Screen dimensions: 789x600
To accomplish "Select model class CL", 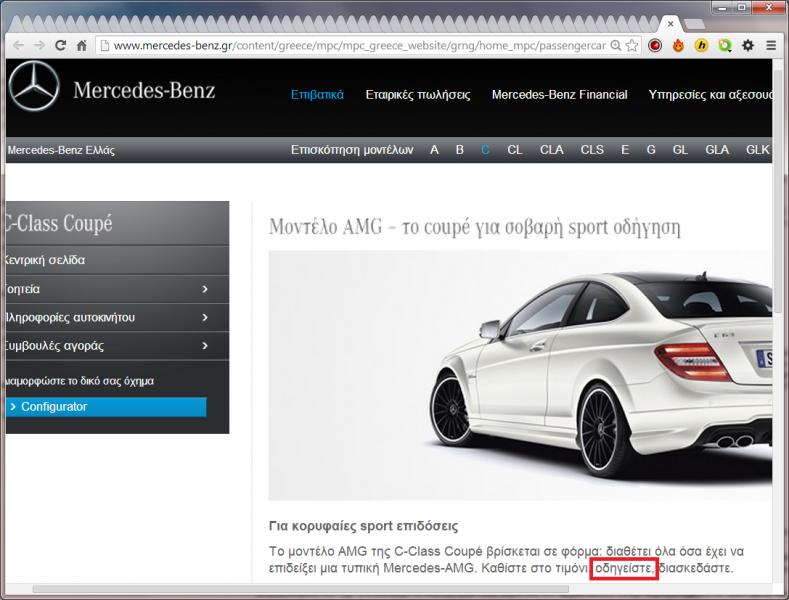I will [x=515, y=150].
